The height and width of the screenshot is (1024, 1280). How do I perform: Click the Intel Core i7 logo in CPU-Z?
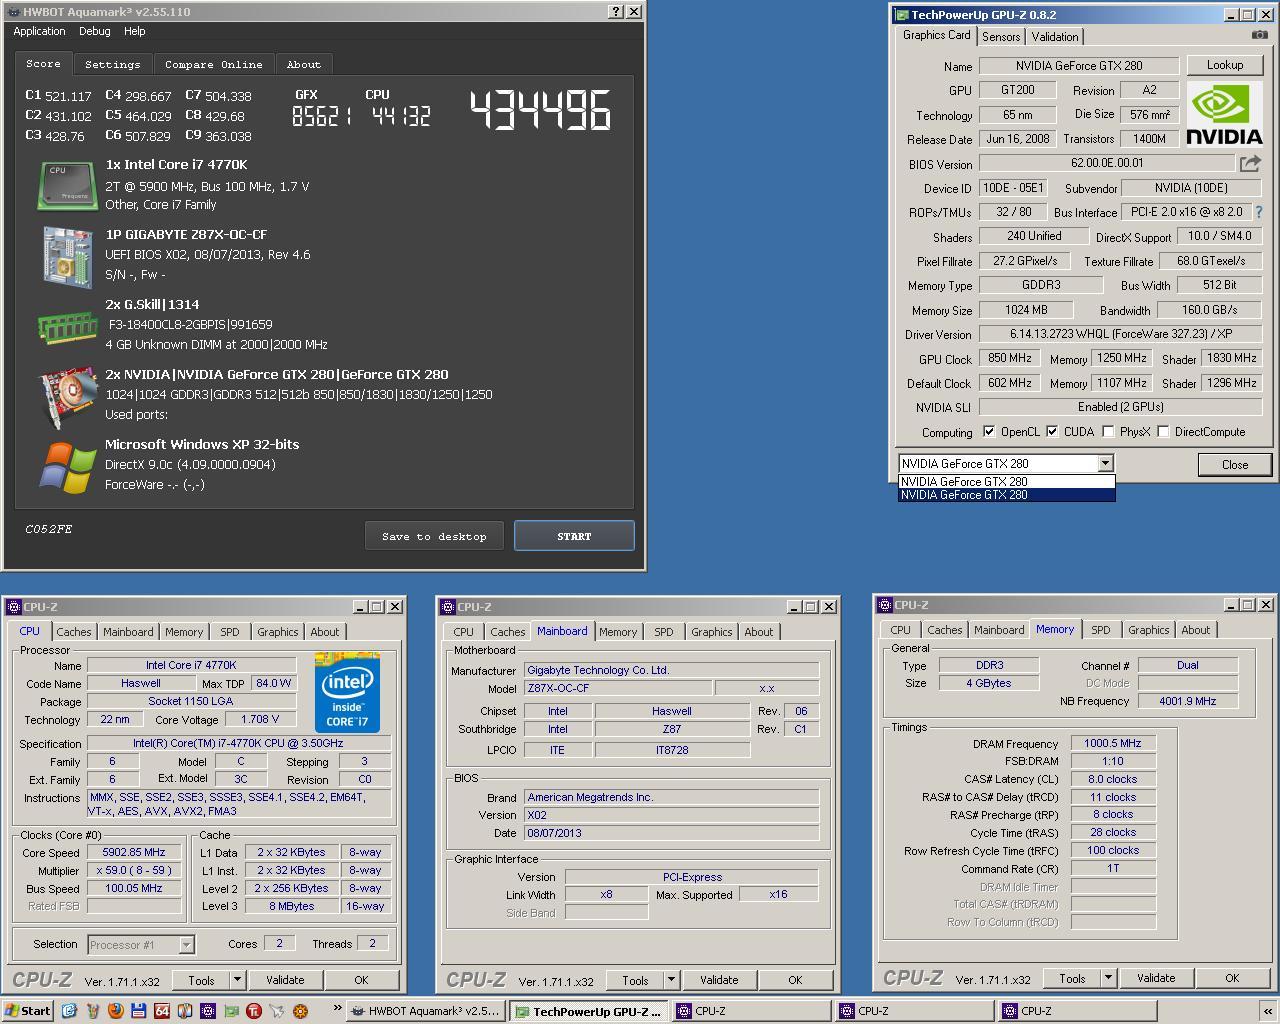point(348,692)
